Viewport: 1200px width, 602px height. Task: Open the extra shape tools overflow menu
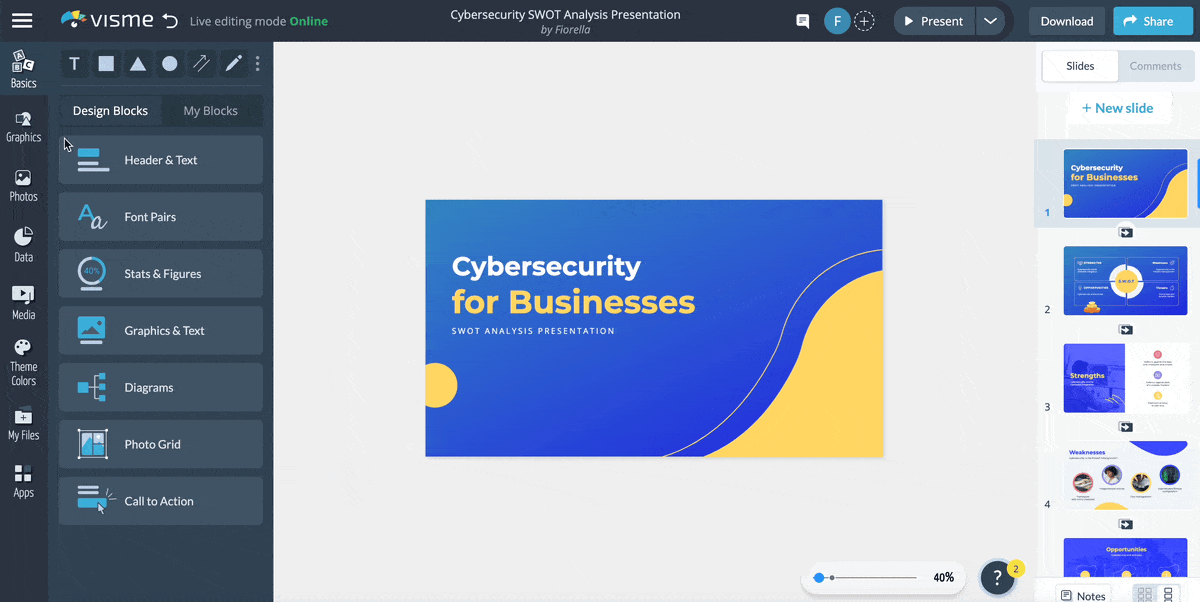(257, 63)
